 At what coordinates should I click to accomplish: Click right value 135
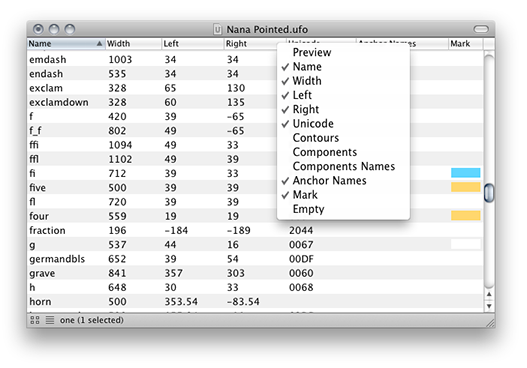[236, 102]
